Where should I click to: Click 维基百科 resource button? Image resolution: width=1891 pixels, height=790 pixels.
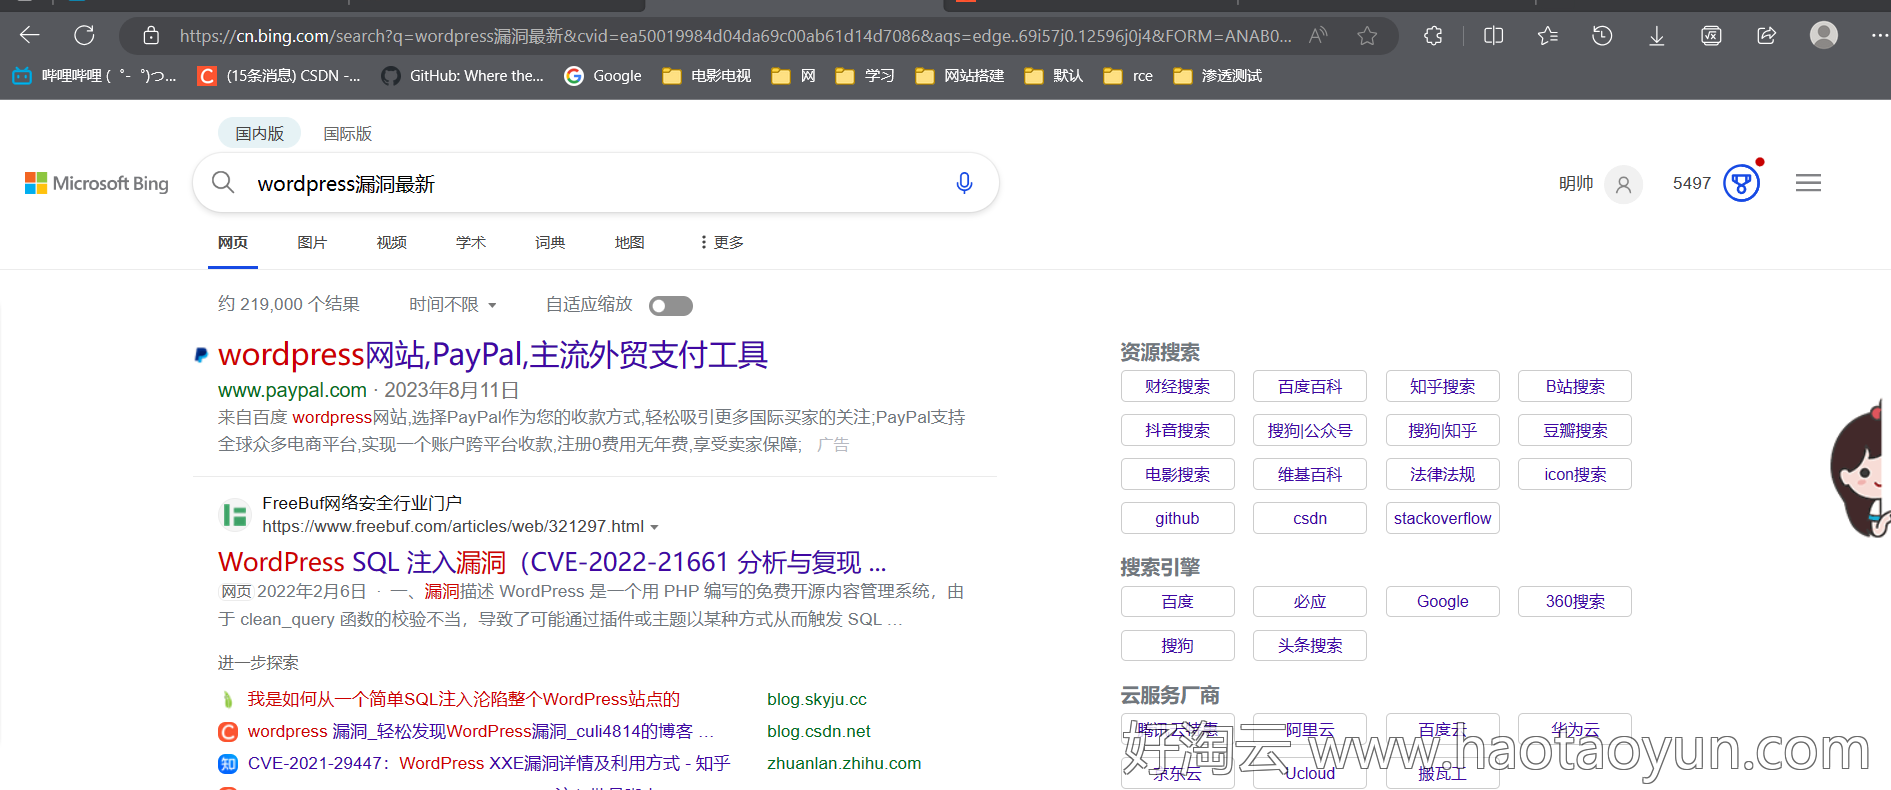coord(1310,474)
